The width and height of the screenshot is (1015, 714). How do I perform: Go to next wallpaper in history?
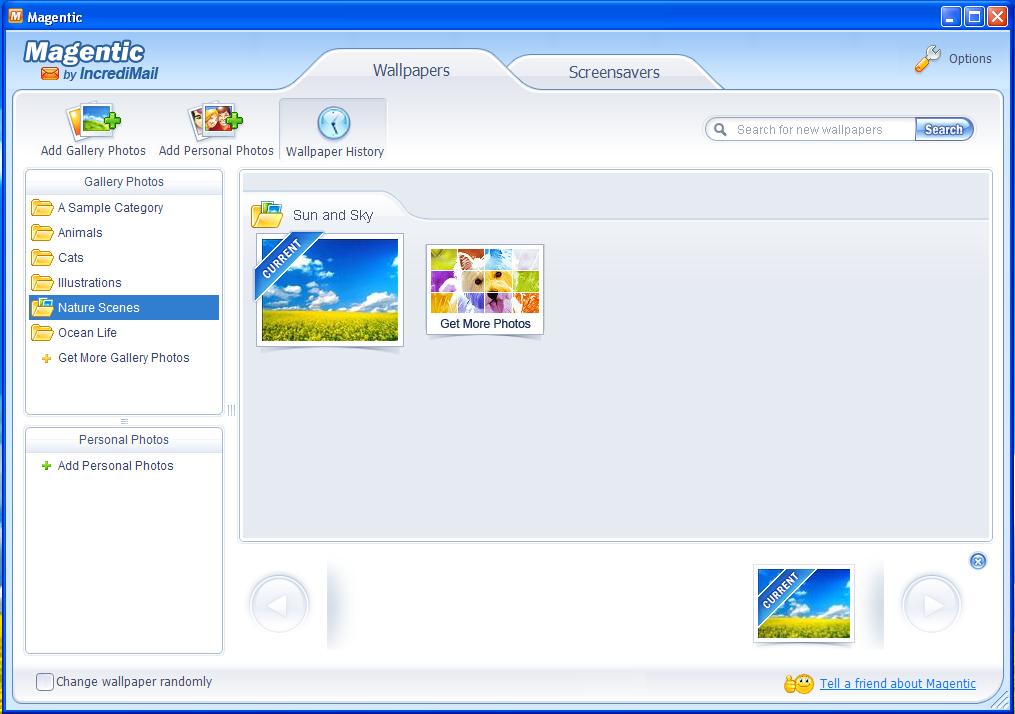931,605
